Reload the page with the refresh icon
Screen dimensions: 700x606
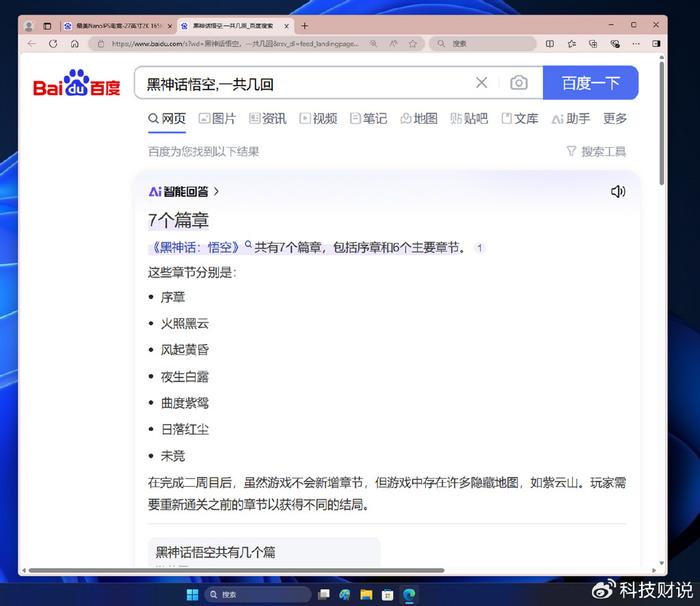tap(53, 43)
